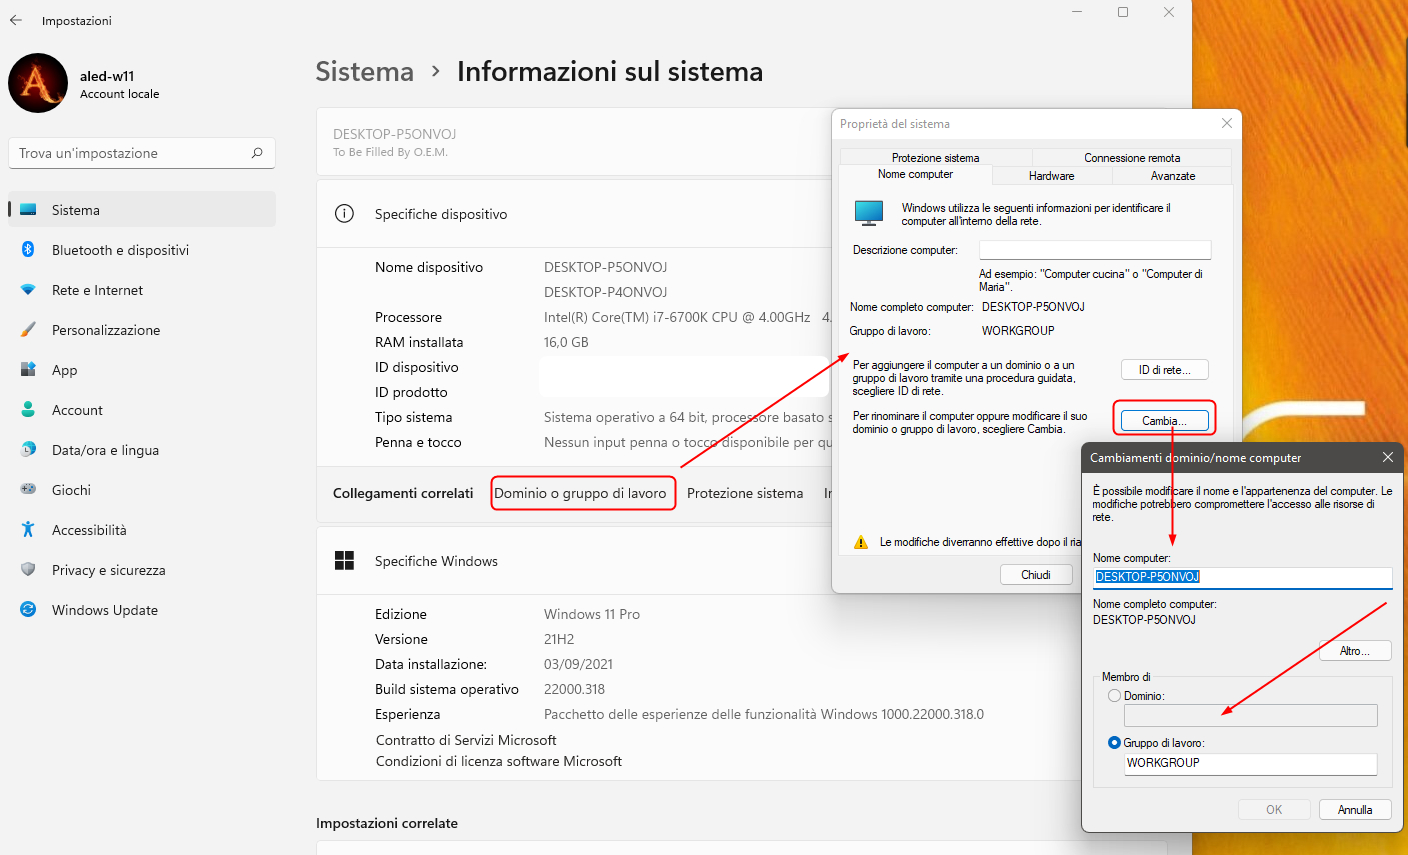Screen dimensions: 1408x855
Task: Open Accessibilità settings
Action: coord(142,530)
